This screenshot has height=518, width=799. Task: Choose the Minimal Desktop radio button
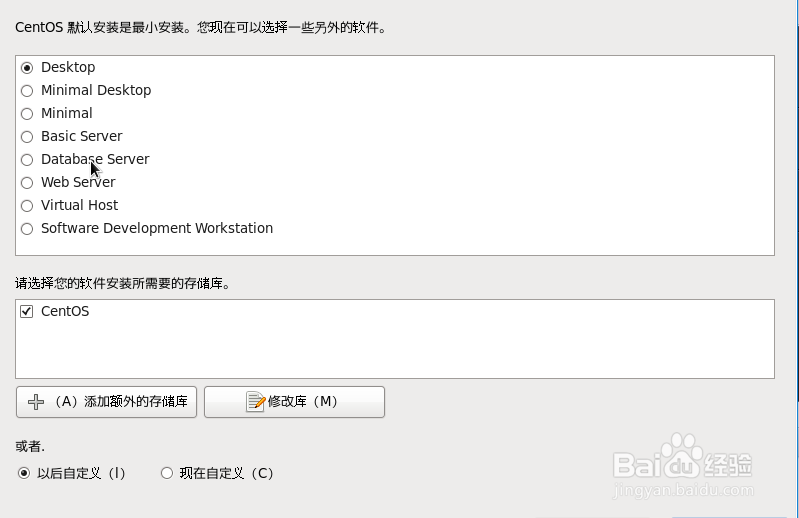pos(27,91)
